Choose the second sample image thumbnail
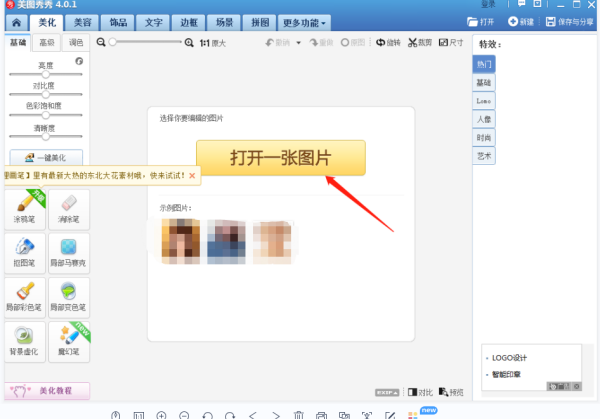This screenshot has height=419, width=600. (x=226, y=241)
